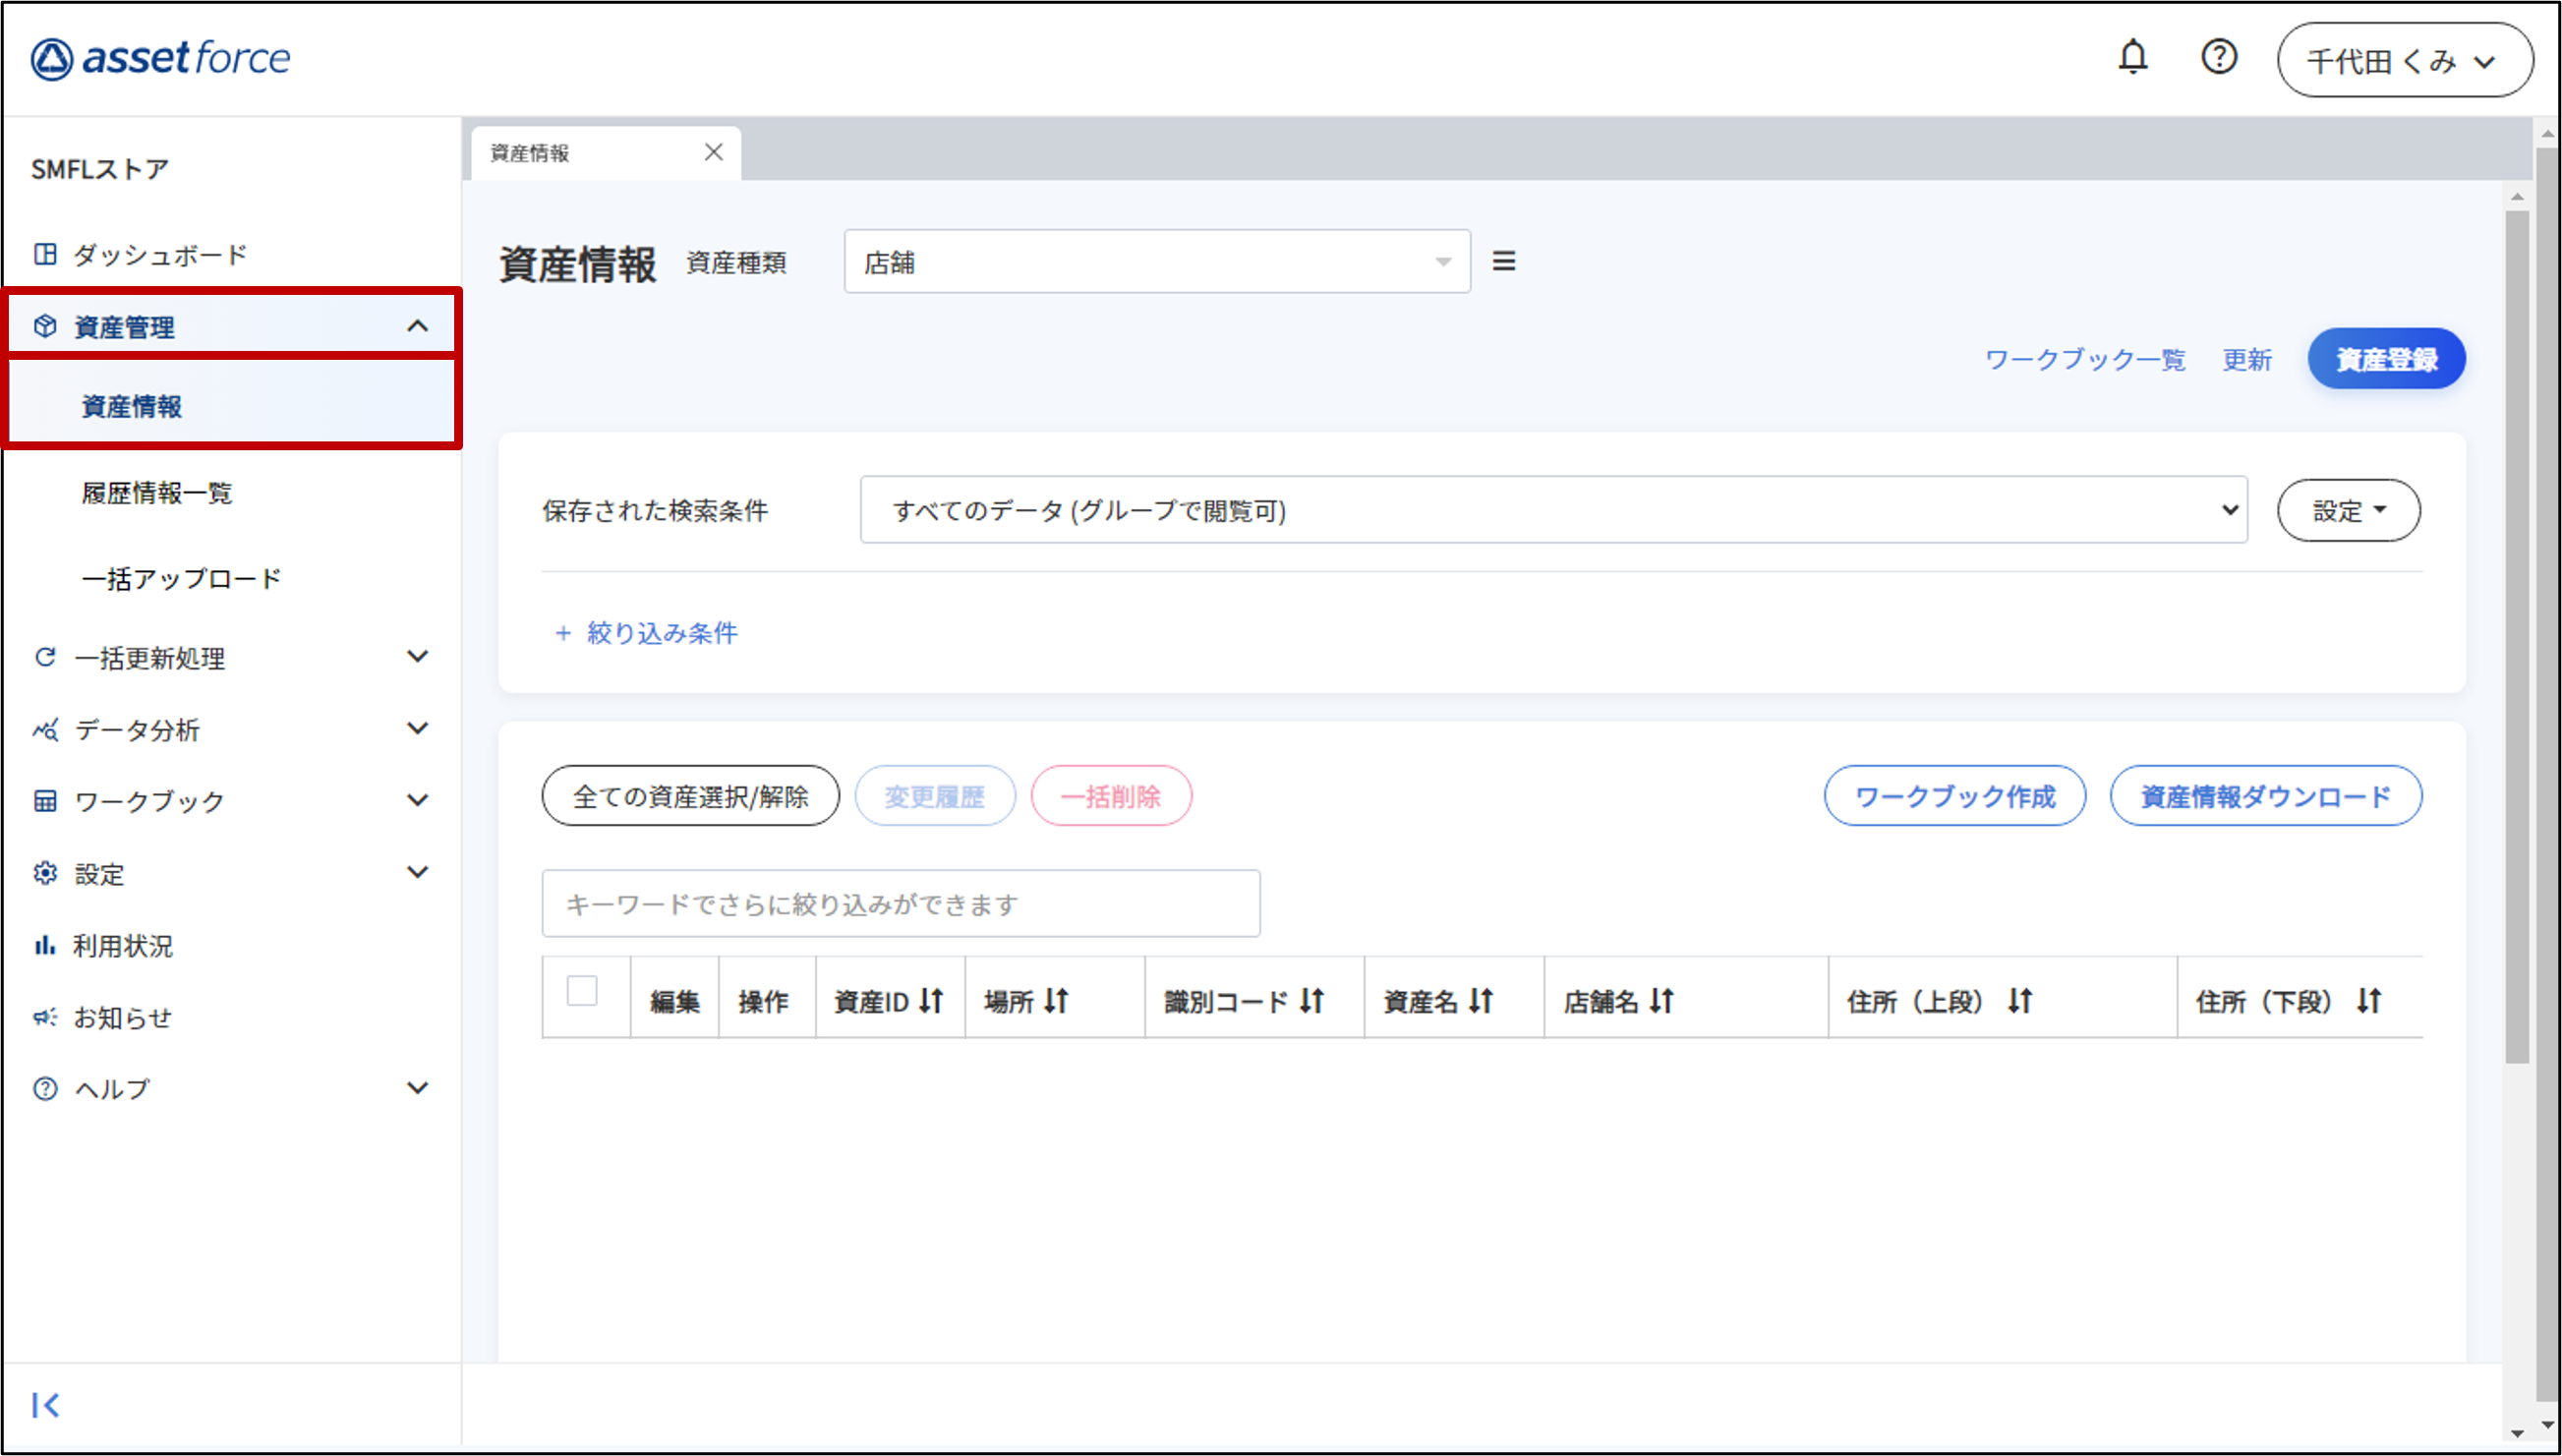The width and height of the screenshot is (2562, 1456).
Task: Click the keyword filter input field
Action: pyautogui.click(x=900, y=904)
